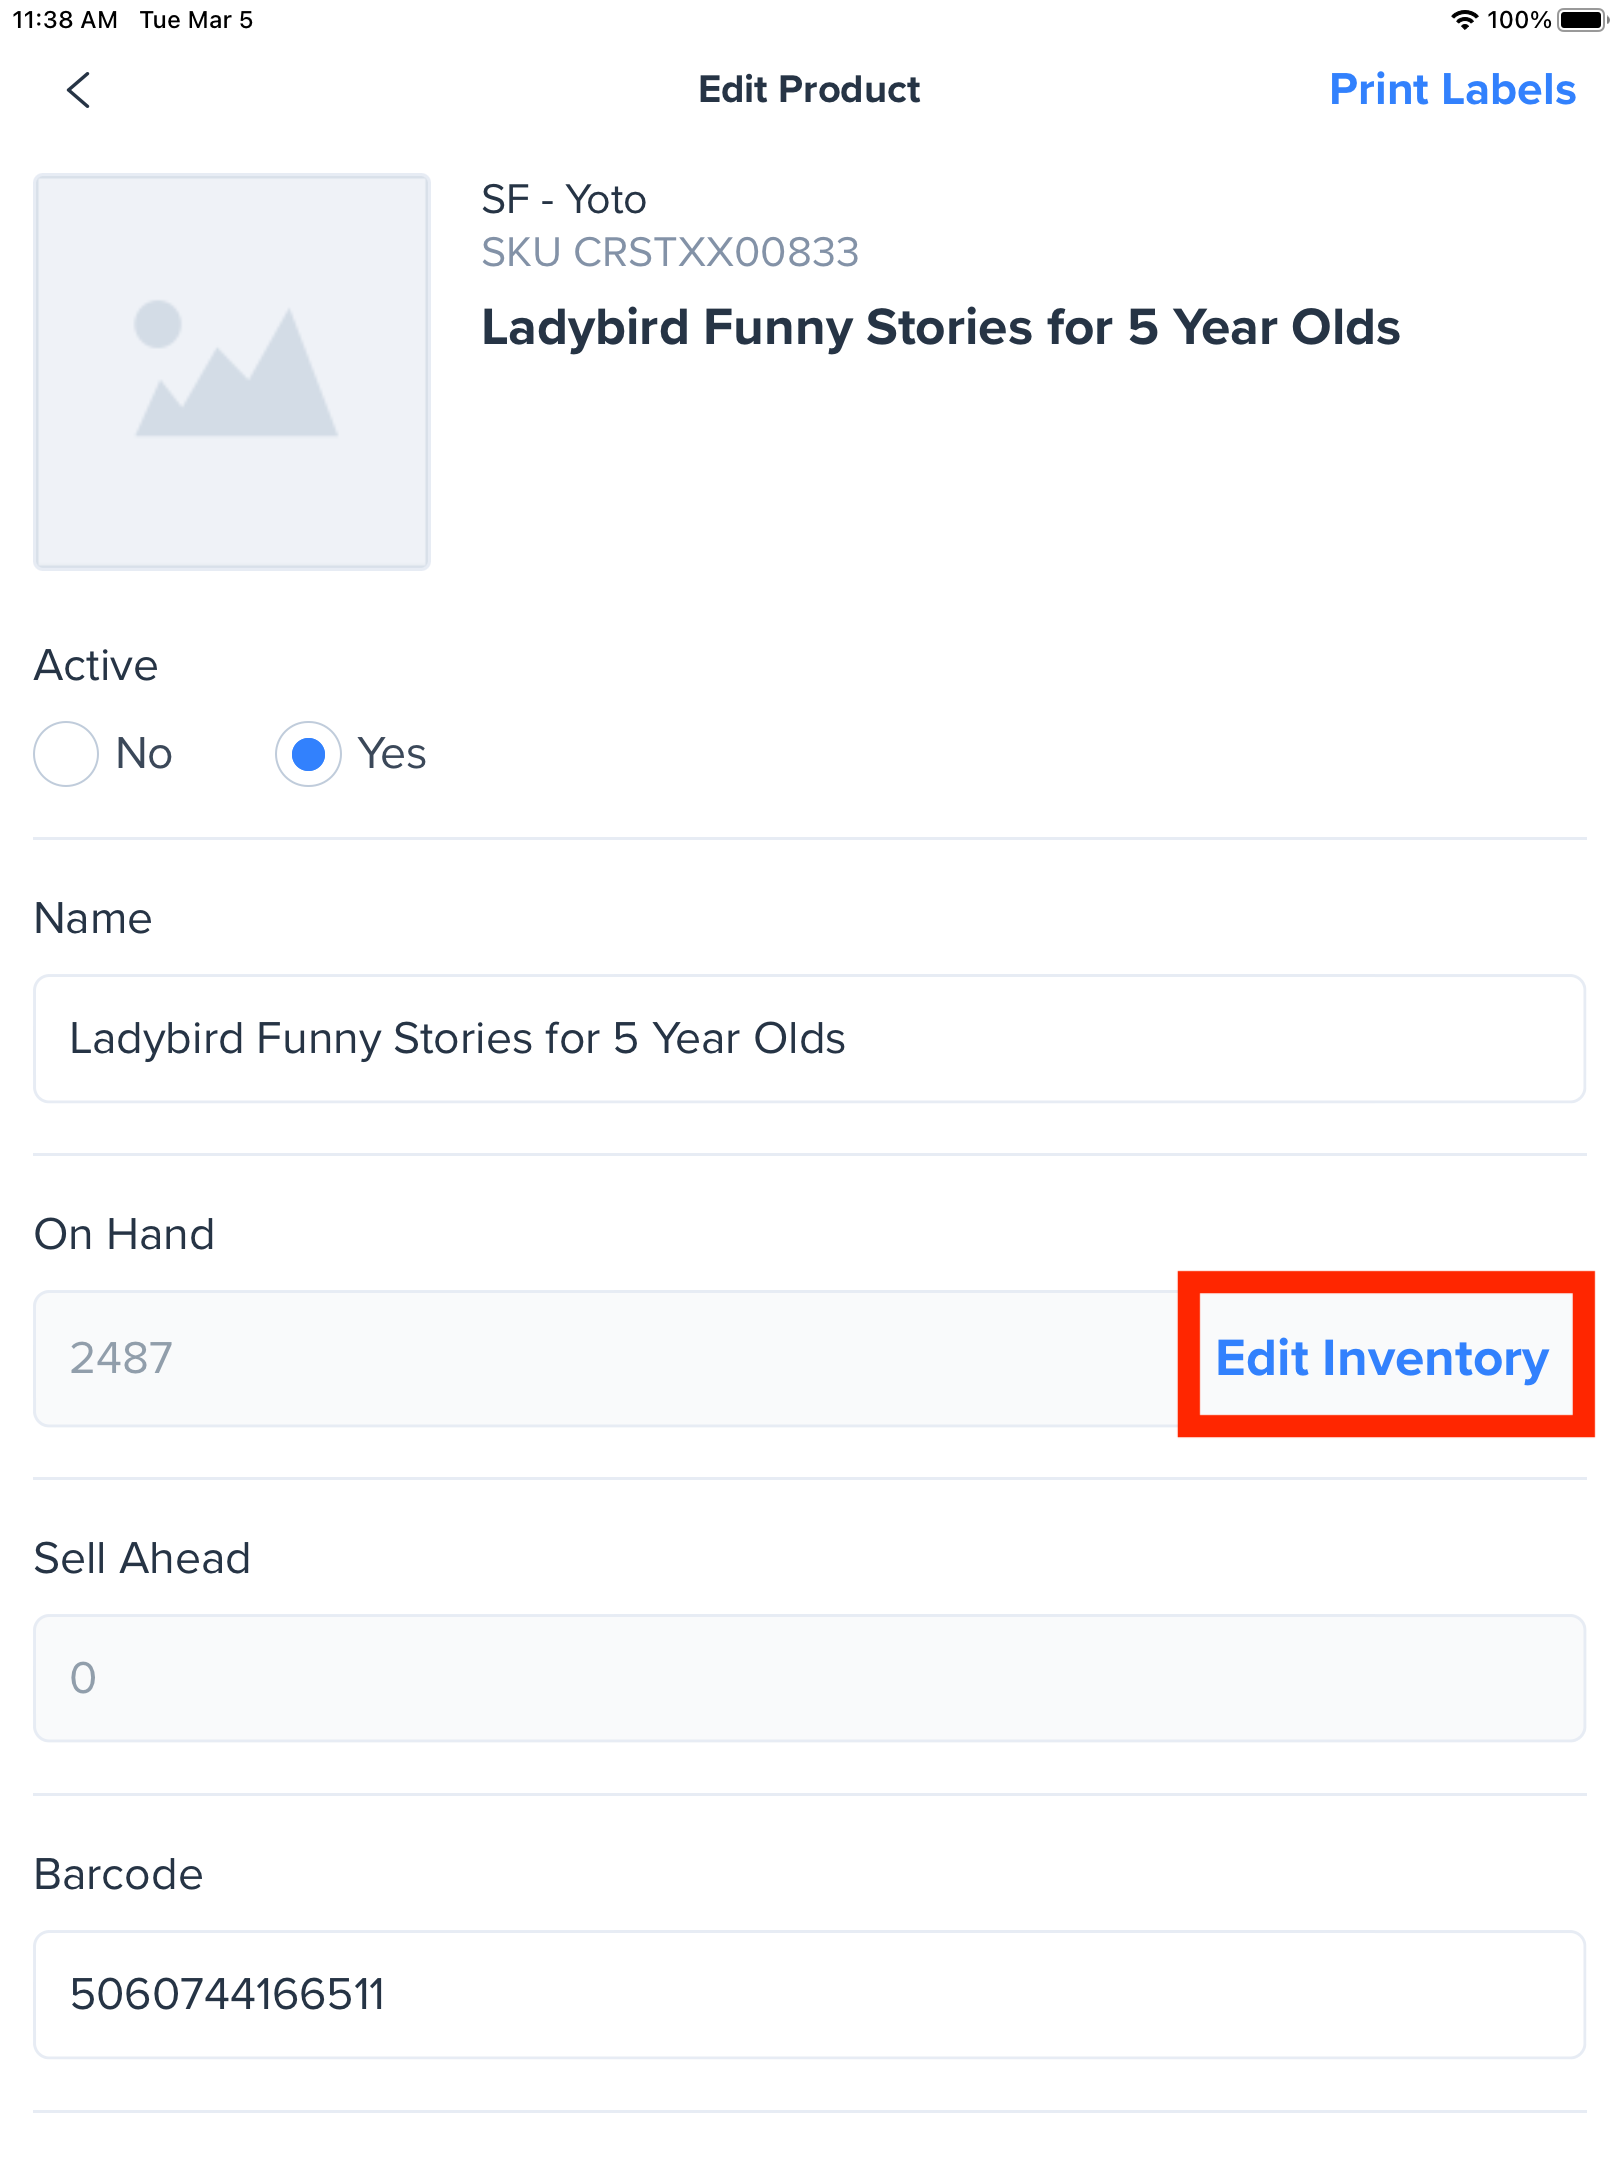Screen dimensions: 1620x2160
Task: Focus the Name text field
Action: (808, 1039)
